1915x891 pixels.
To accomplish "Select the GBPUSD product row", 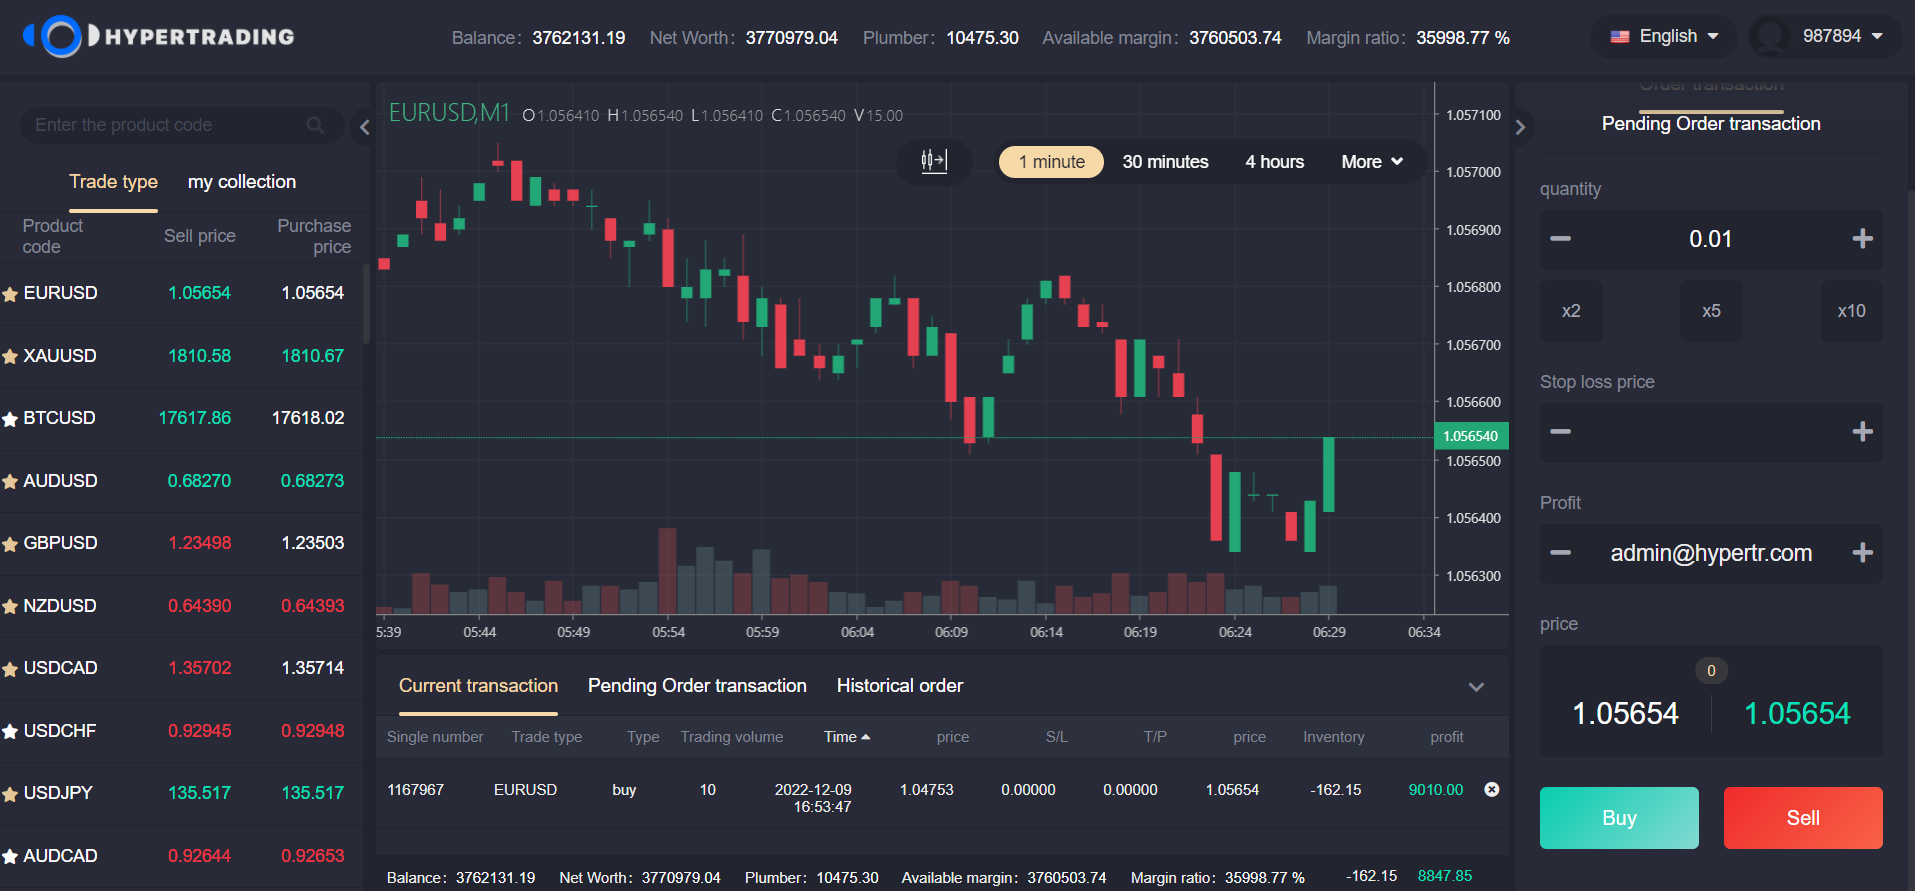I will point(180,544).
